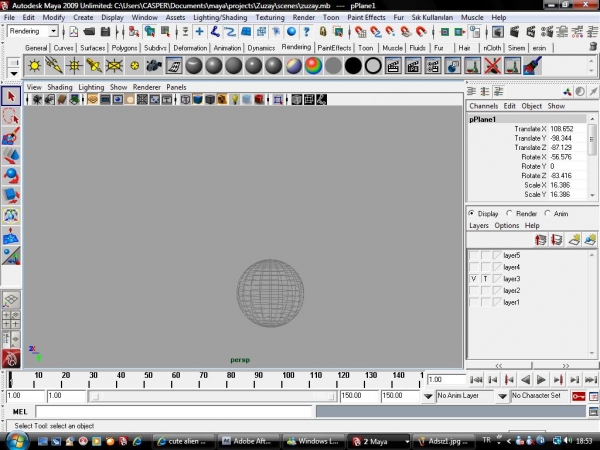
Task: Open the Rendering menu set dropdown
Action: click(x=54, y=31)
